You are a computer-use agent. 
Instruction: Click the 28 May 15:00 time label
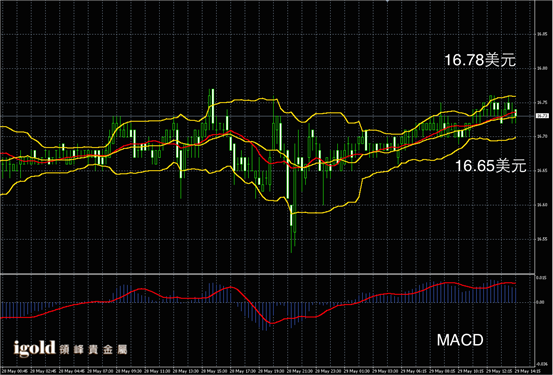tap(215, 371)
